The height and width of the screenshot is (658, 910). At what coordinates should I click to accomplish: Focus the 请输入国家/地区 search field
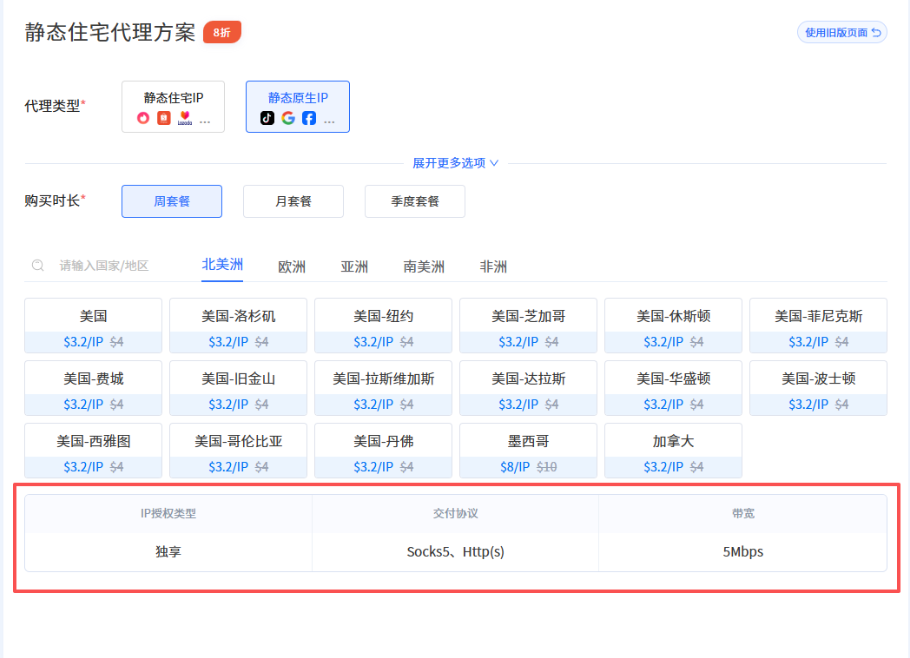(x=104, y=266)
